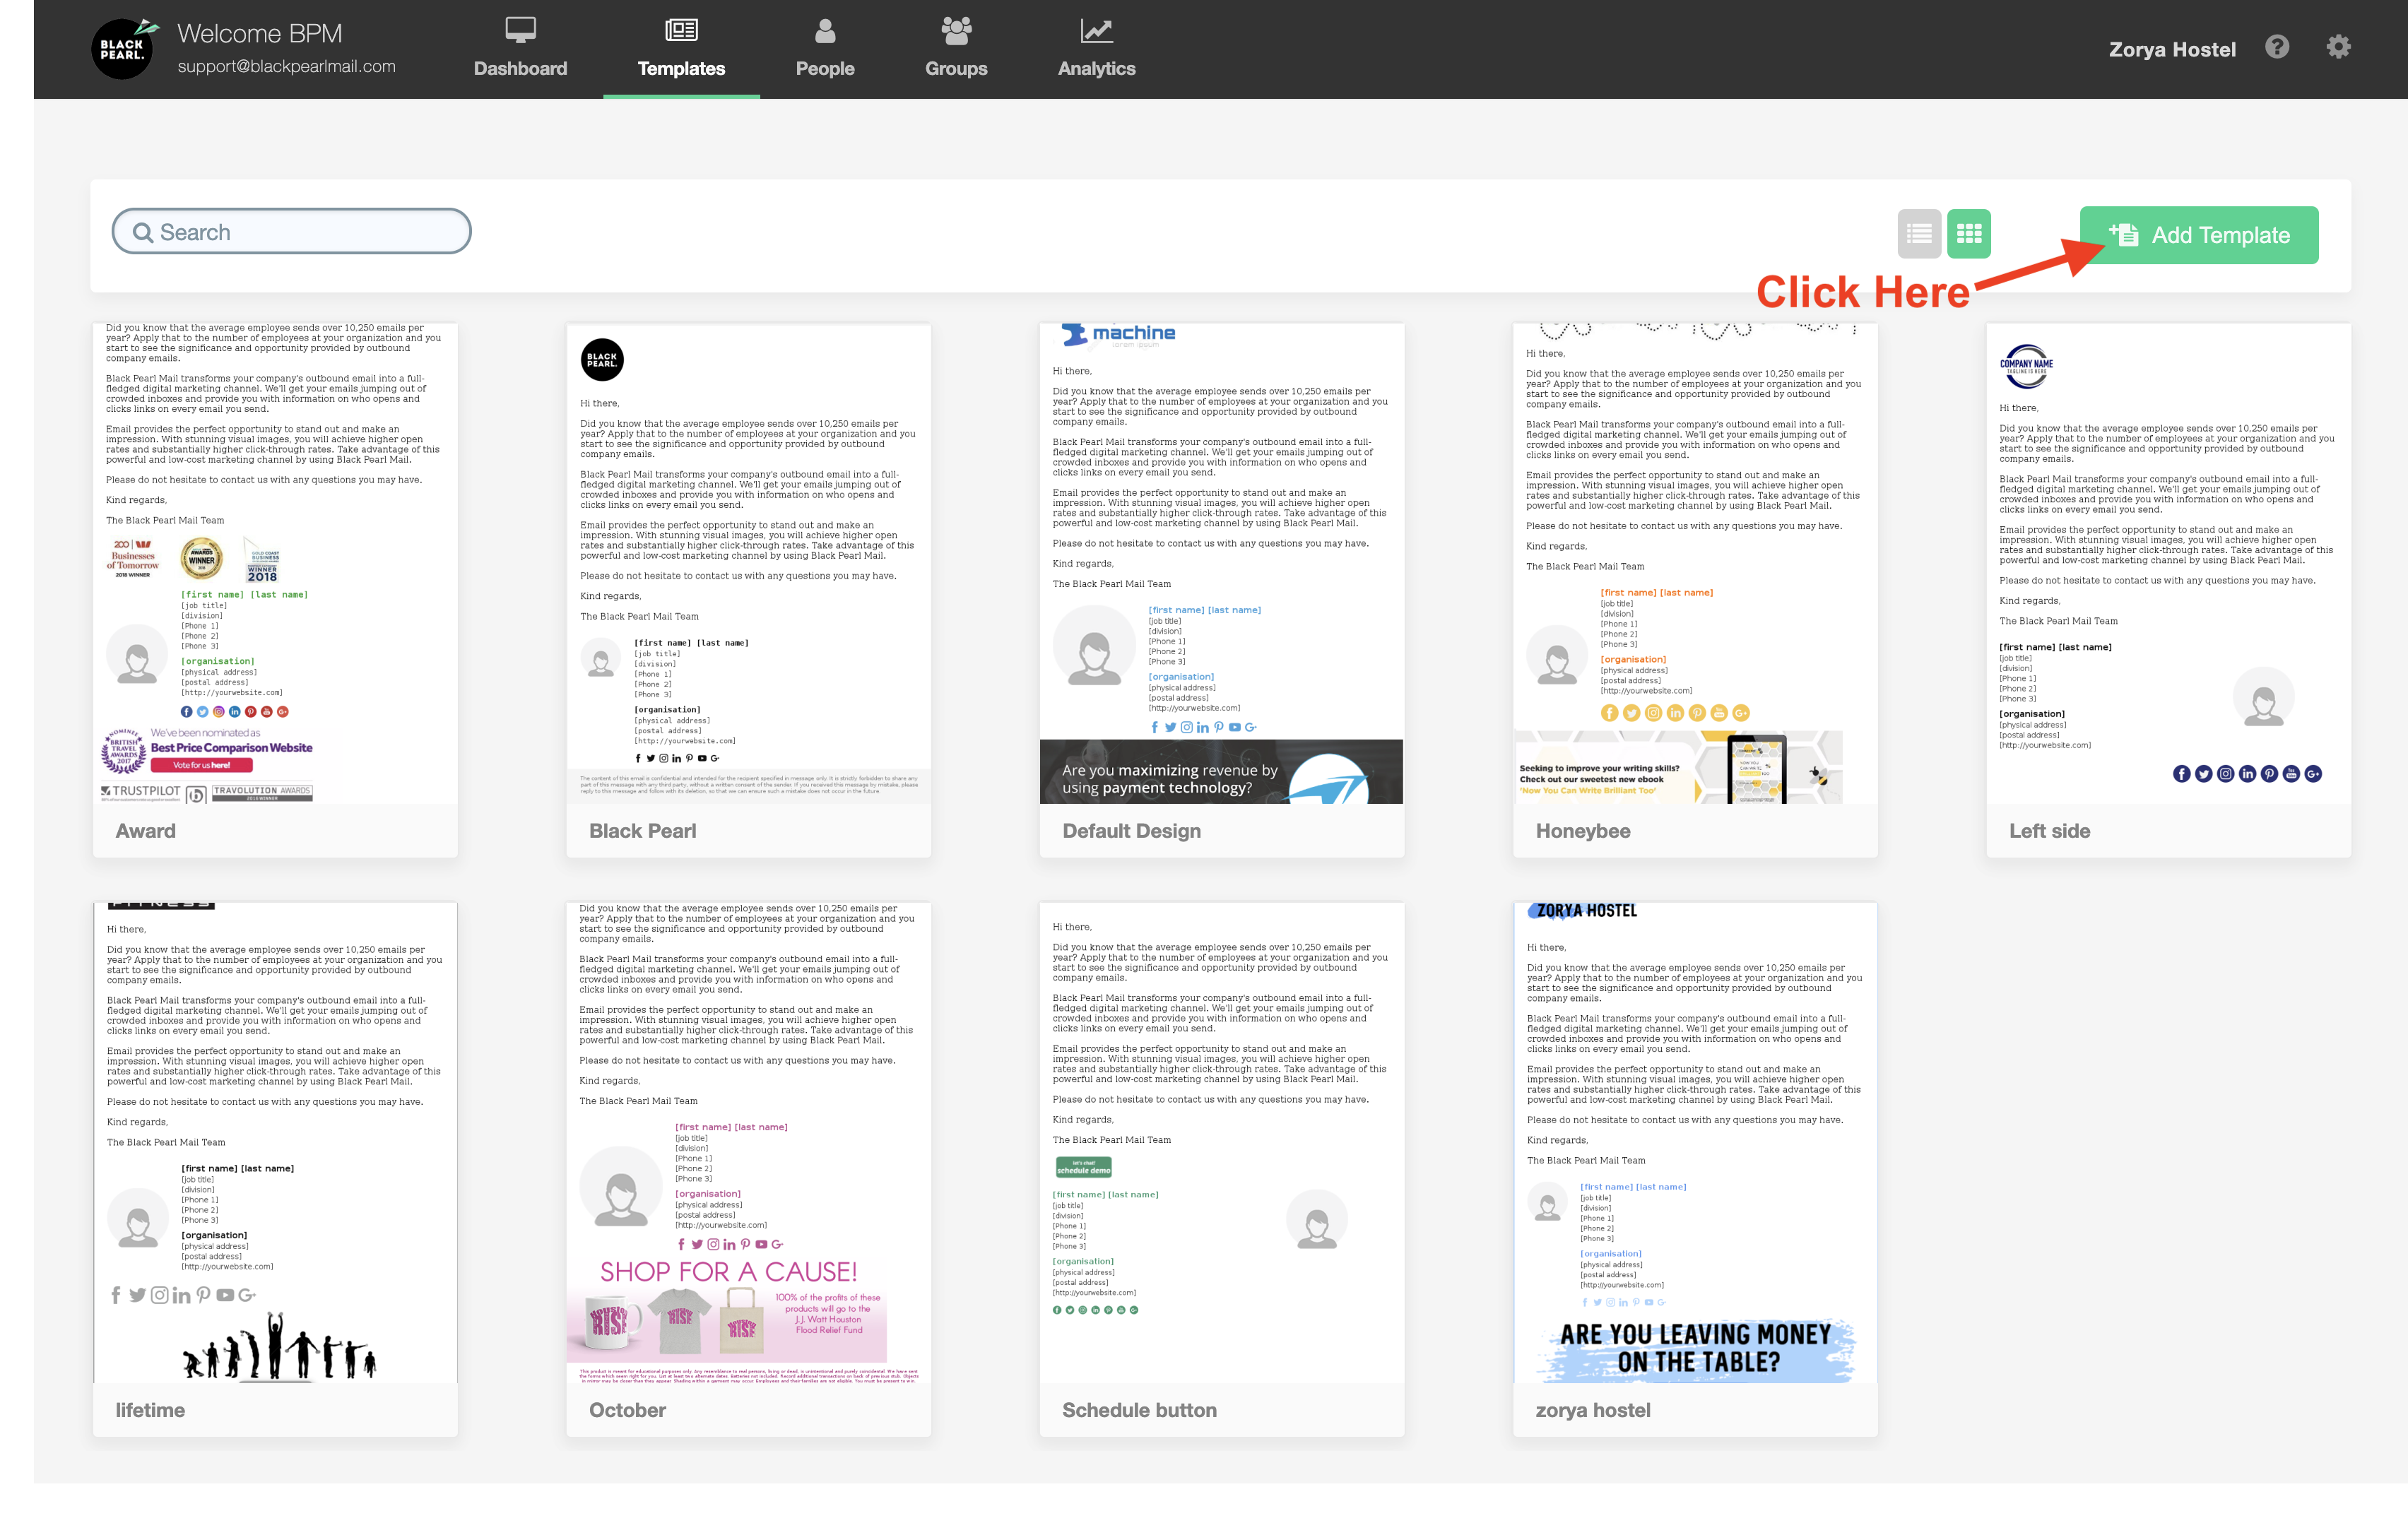Image resolution: width=2408 pixels, height=1523 pixels.
Task: Open settings gear icon
Action: tap(2338, 47)
